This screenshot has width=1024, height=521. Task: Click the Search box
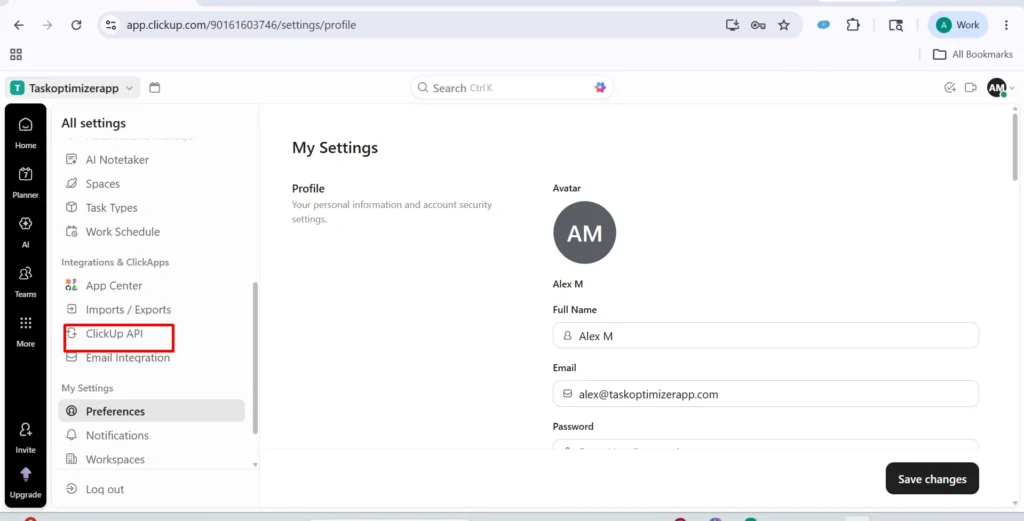(x=512, y=87)
